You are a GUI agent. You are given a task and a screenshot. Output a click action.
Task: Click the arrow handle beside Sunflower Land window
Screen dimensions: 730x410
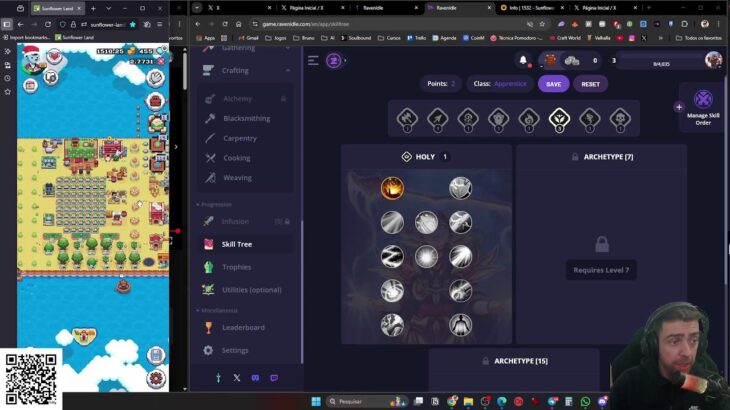click(176, 147)
